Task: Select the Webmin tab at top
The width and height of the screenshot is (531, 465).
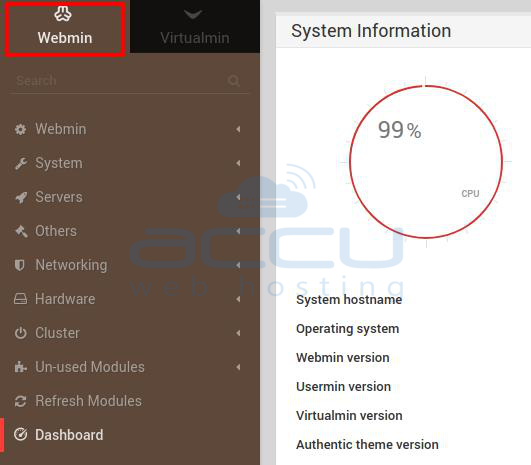Action: pos(65,26)
